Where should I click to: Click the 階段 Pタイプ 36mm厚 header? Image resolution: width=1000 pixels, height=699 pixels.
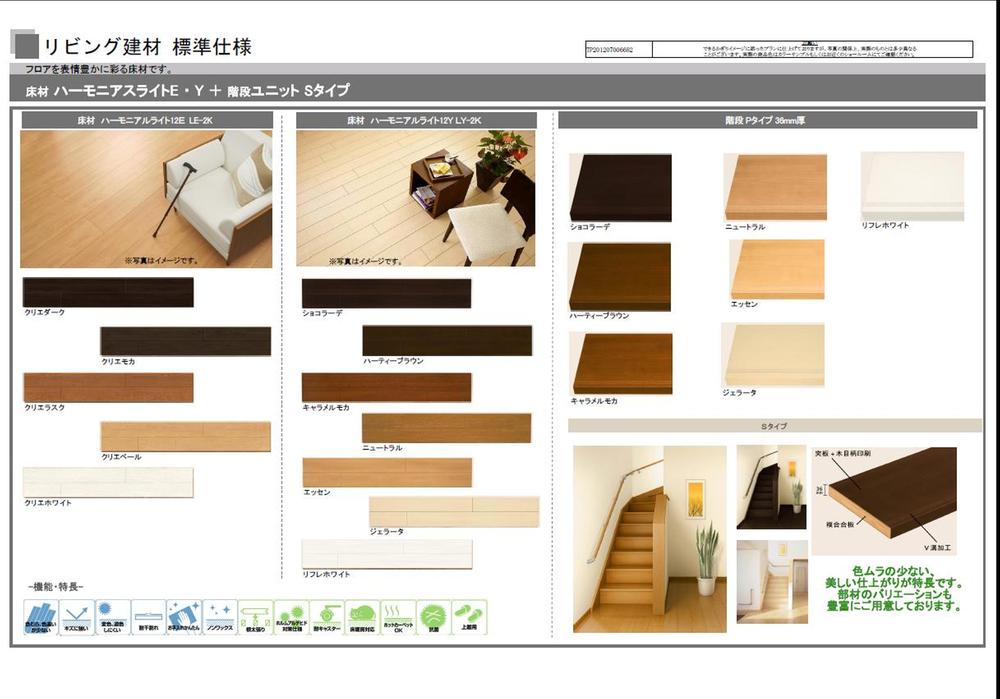click(767, 120)
